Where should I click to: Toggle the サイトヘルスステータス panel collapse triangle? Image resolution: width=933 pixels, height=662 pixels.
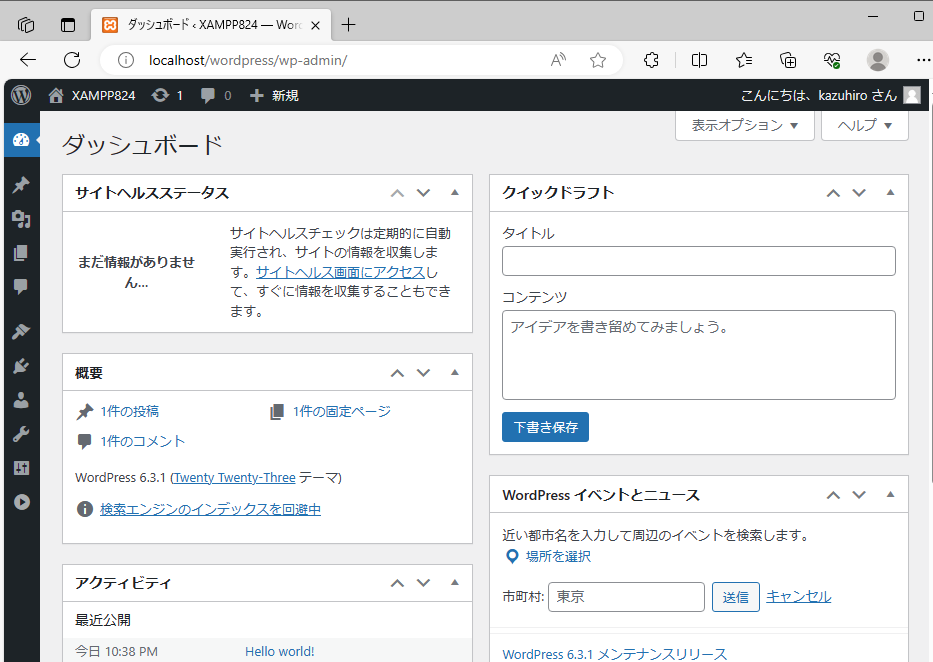[x=455, y=193]
